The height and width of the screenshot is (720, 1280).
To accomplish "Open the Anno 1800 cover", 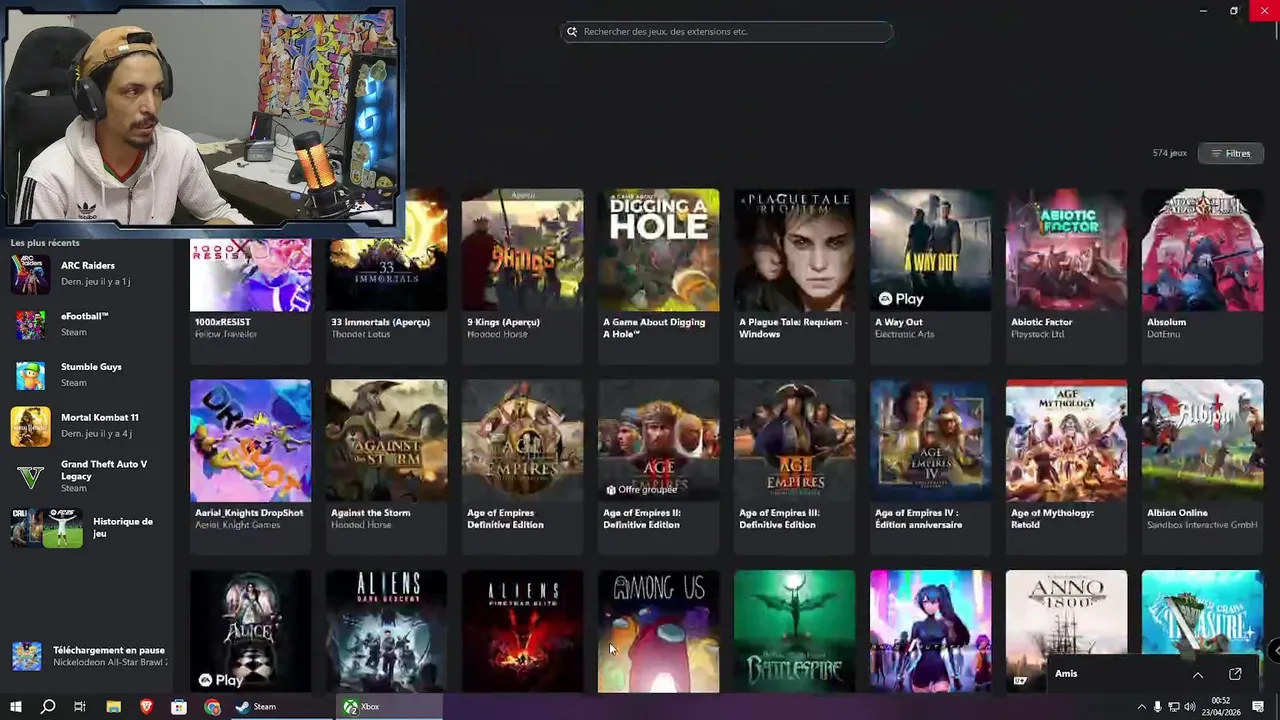I will [x=1066, y=620].
